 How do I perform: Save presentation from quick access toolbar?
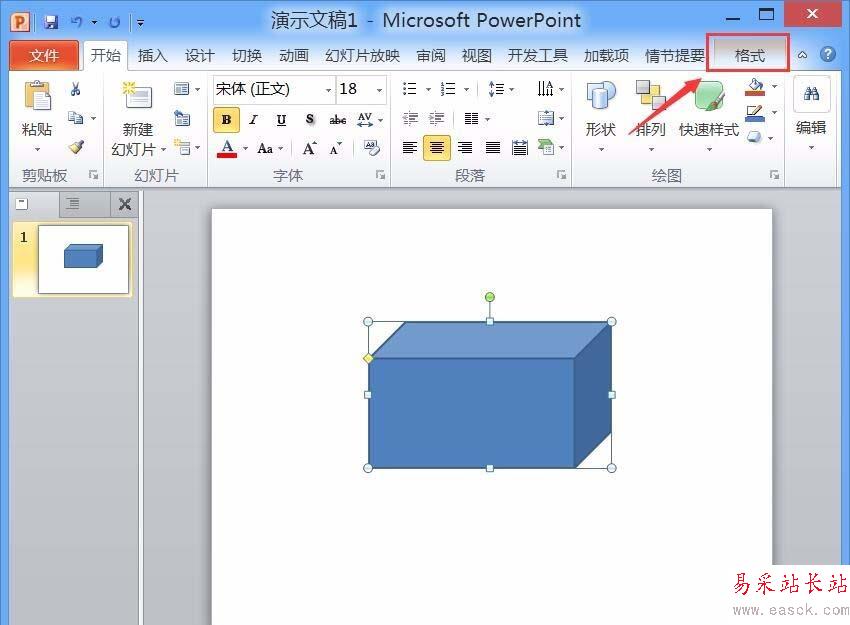(x=51, y=22)
